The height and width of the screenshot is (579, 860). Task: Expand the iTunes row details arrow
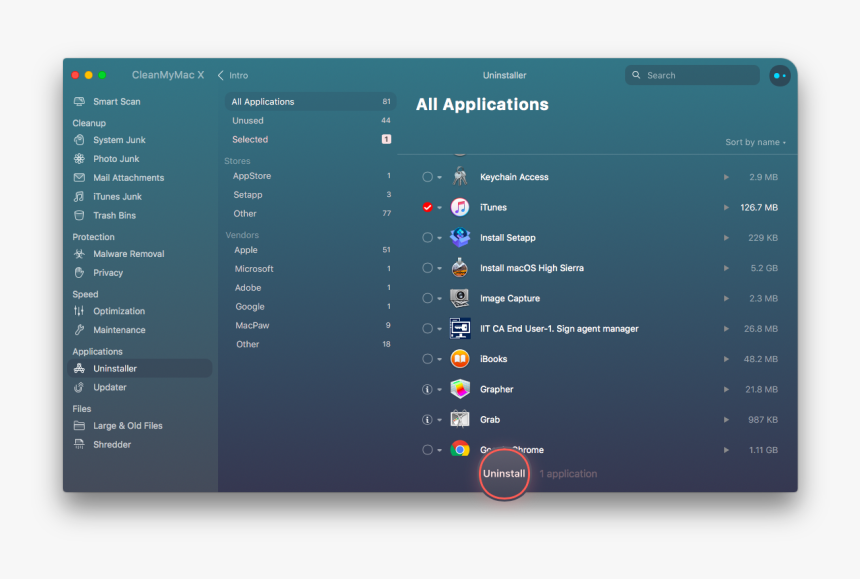[x=726, y=207]
